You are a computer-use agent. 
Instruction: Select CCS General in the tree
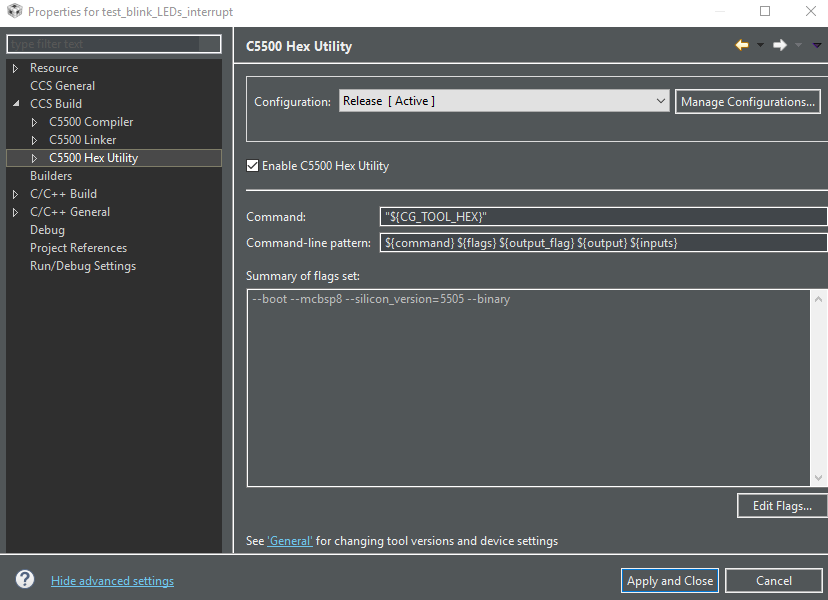coord(62,86)
